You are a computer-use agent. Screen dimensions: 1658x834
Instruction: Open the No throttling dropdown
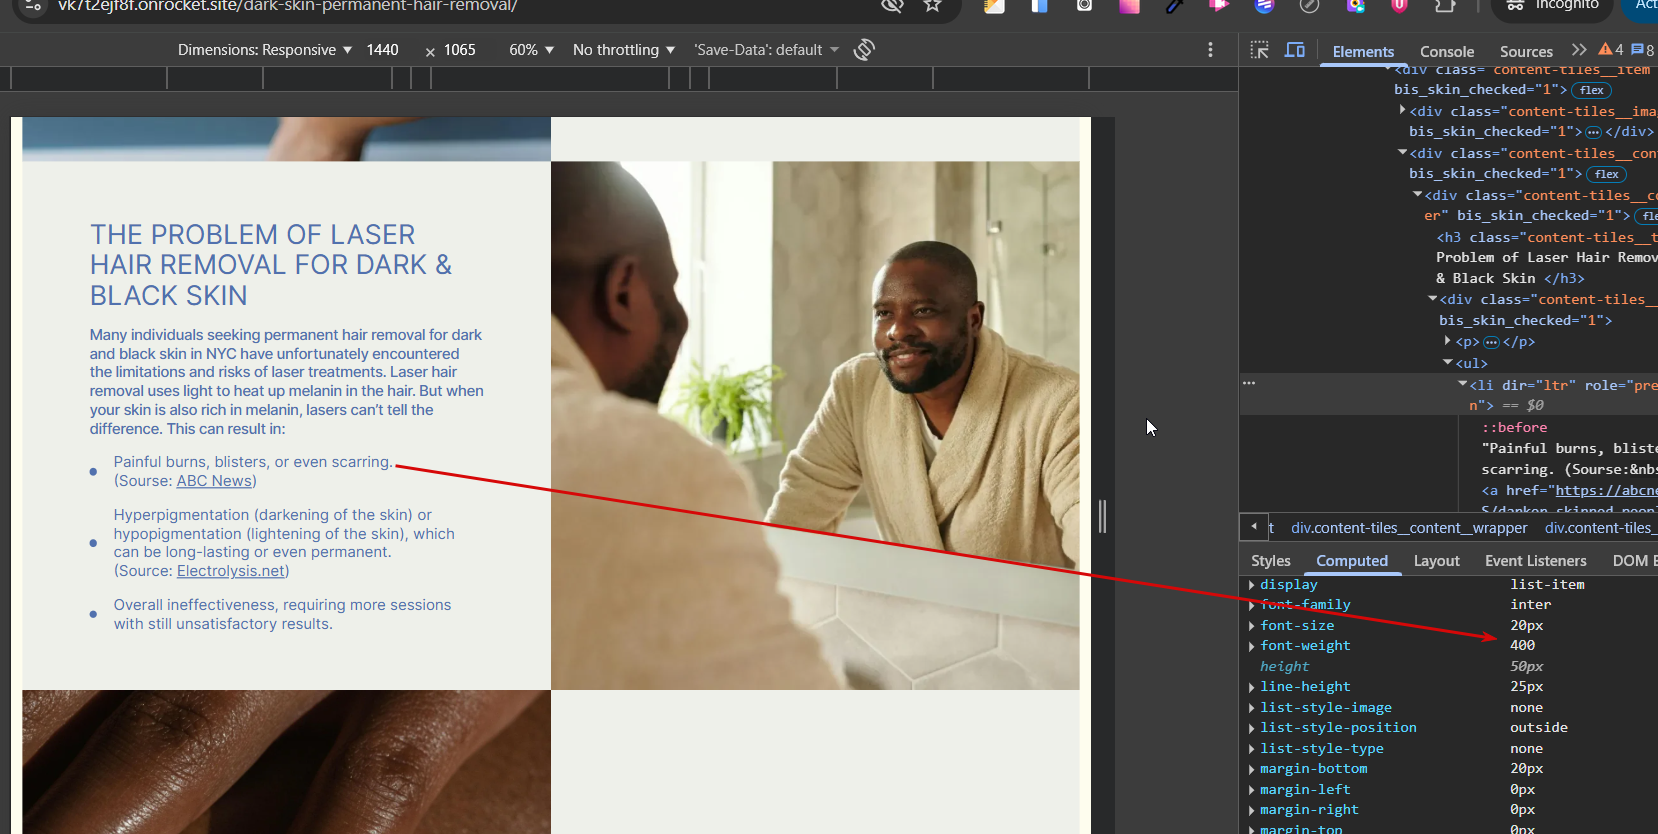click(623, 50)
